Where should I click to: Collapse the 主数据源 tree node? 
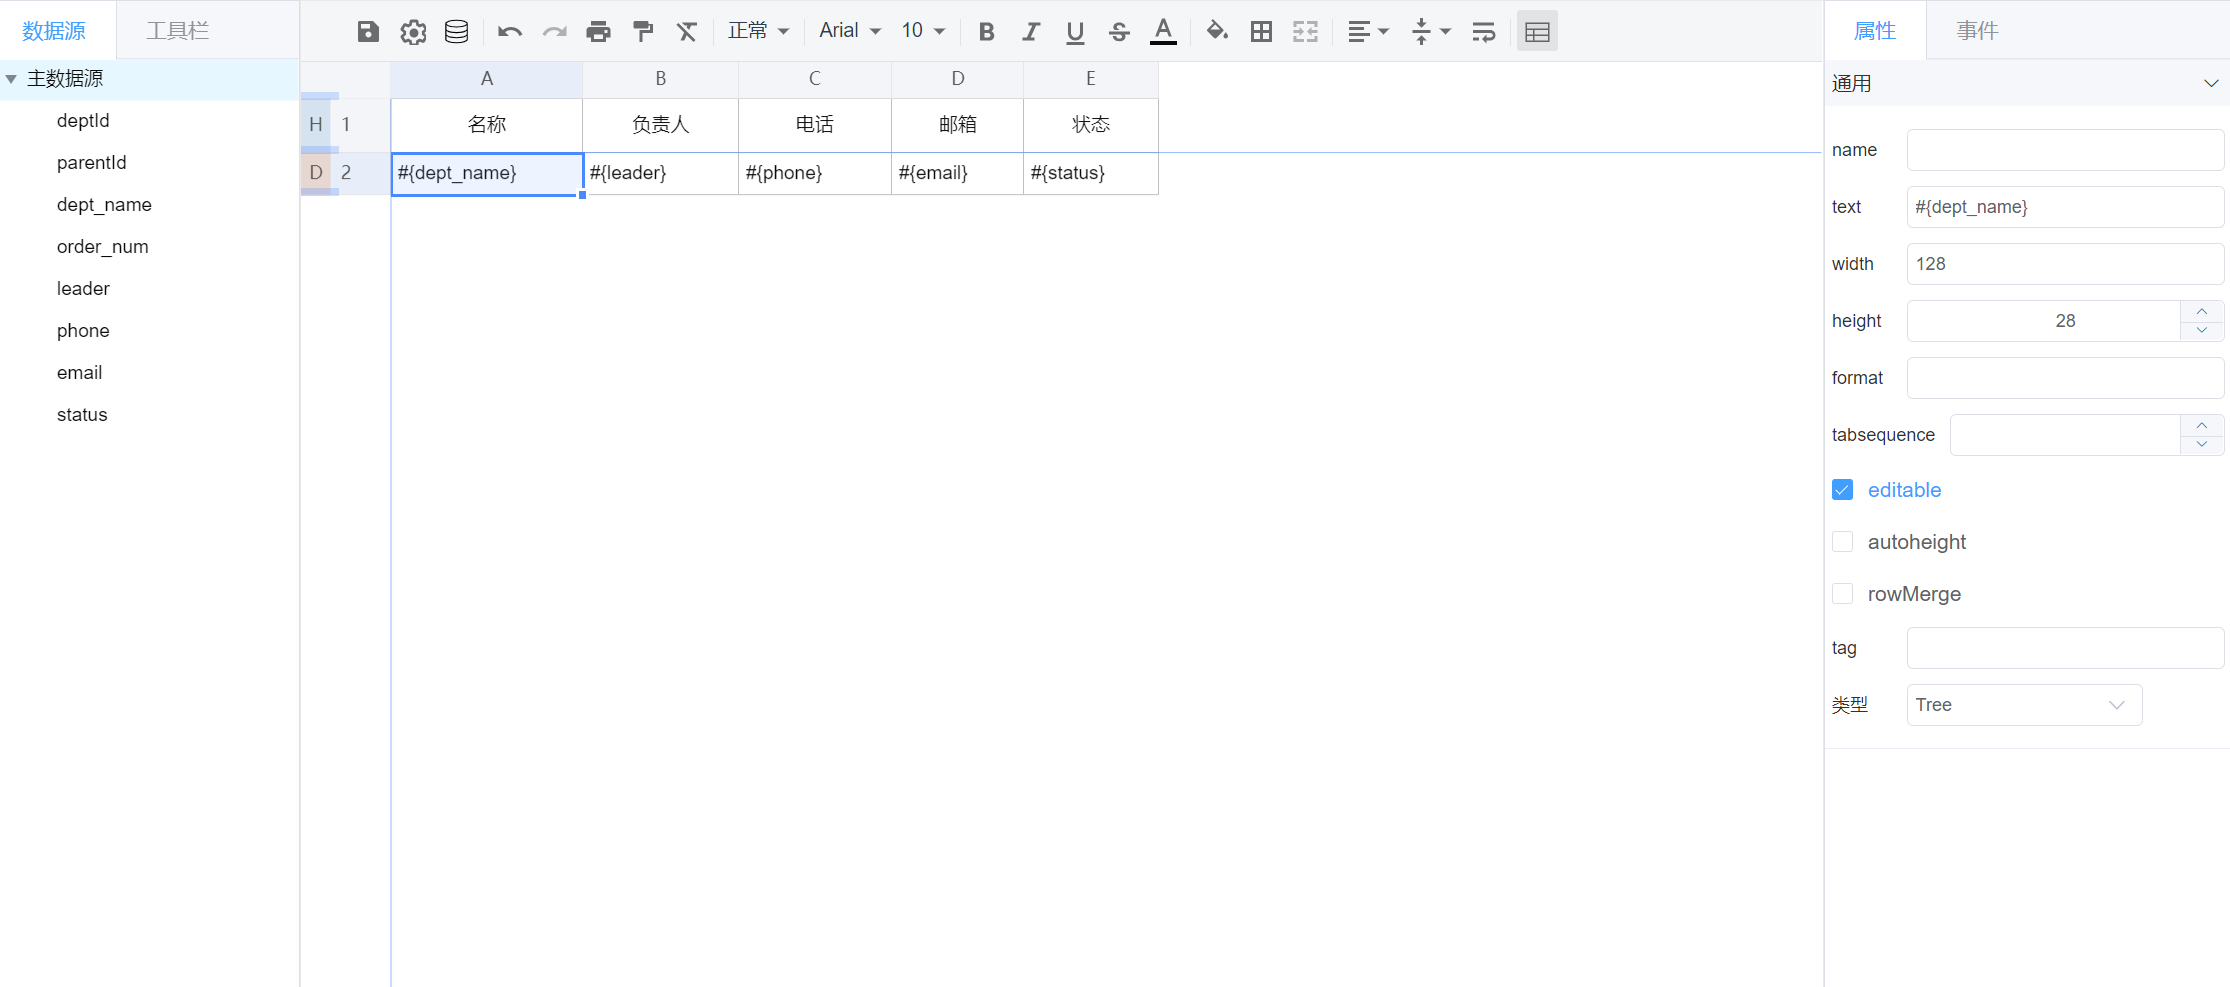11,79
